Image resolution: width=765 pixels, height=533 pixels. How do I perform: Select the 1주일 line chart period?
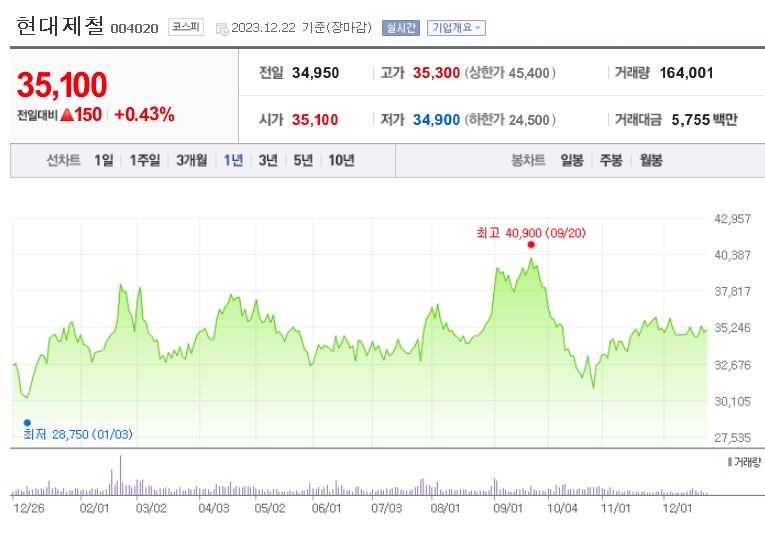click(144, 160)
